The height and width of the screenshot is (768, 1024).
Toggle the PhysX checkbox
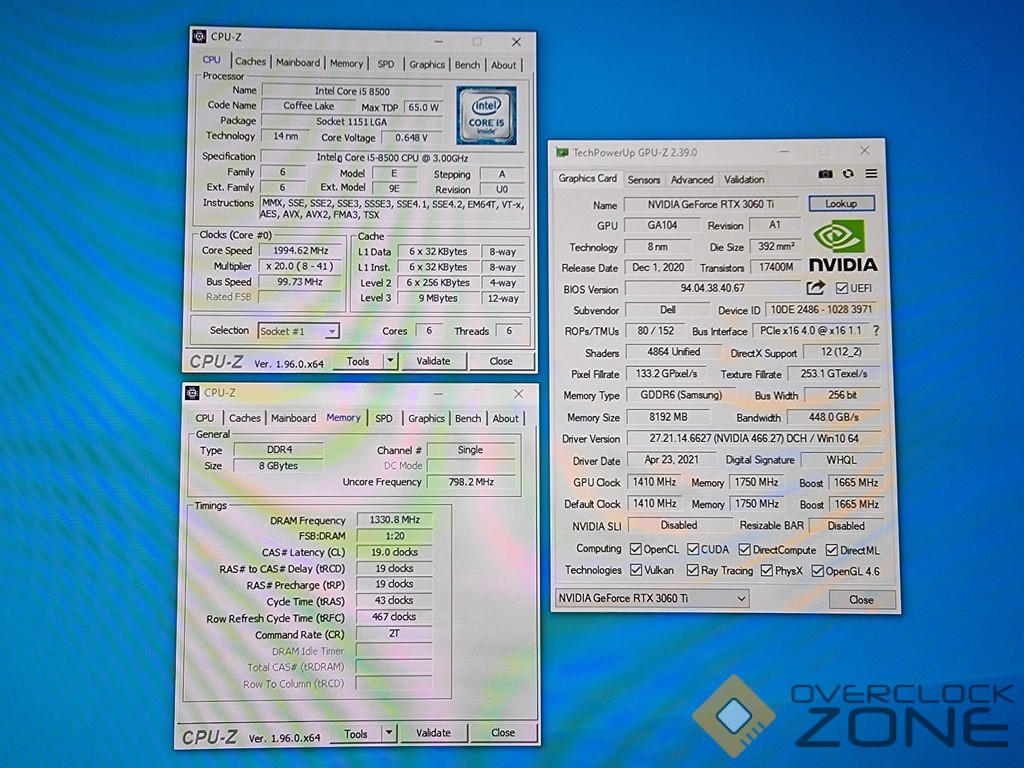point(767,571)
